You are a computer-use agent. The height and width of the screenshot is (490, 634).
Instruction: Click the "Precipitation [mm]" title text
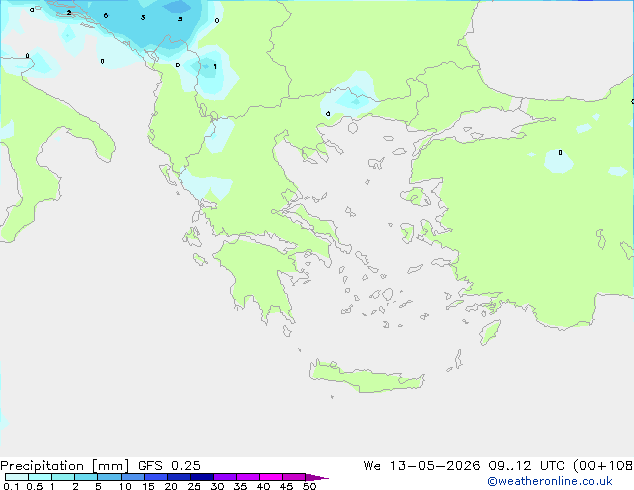[x=64, y=466]
